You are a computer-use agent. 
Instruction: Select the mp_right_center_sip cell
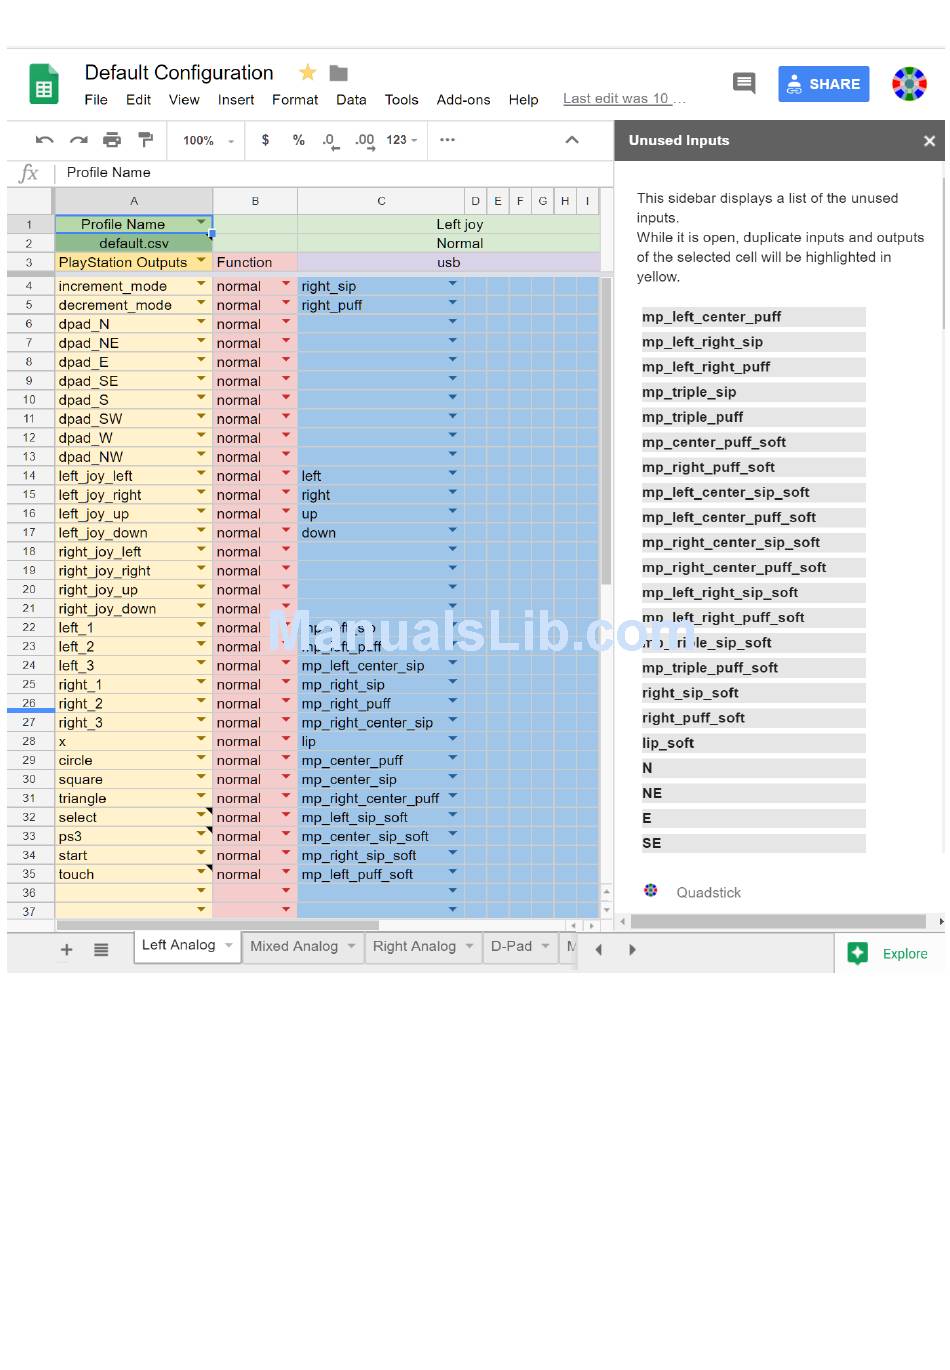pos(380,723)
